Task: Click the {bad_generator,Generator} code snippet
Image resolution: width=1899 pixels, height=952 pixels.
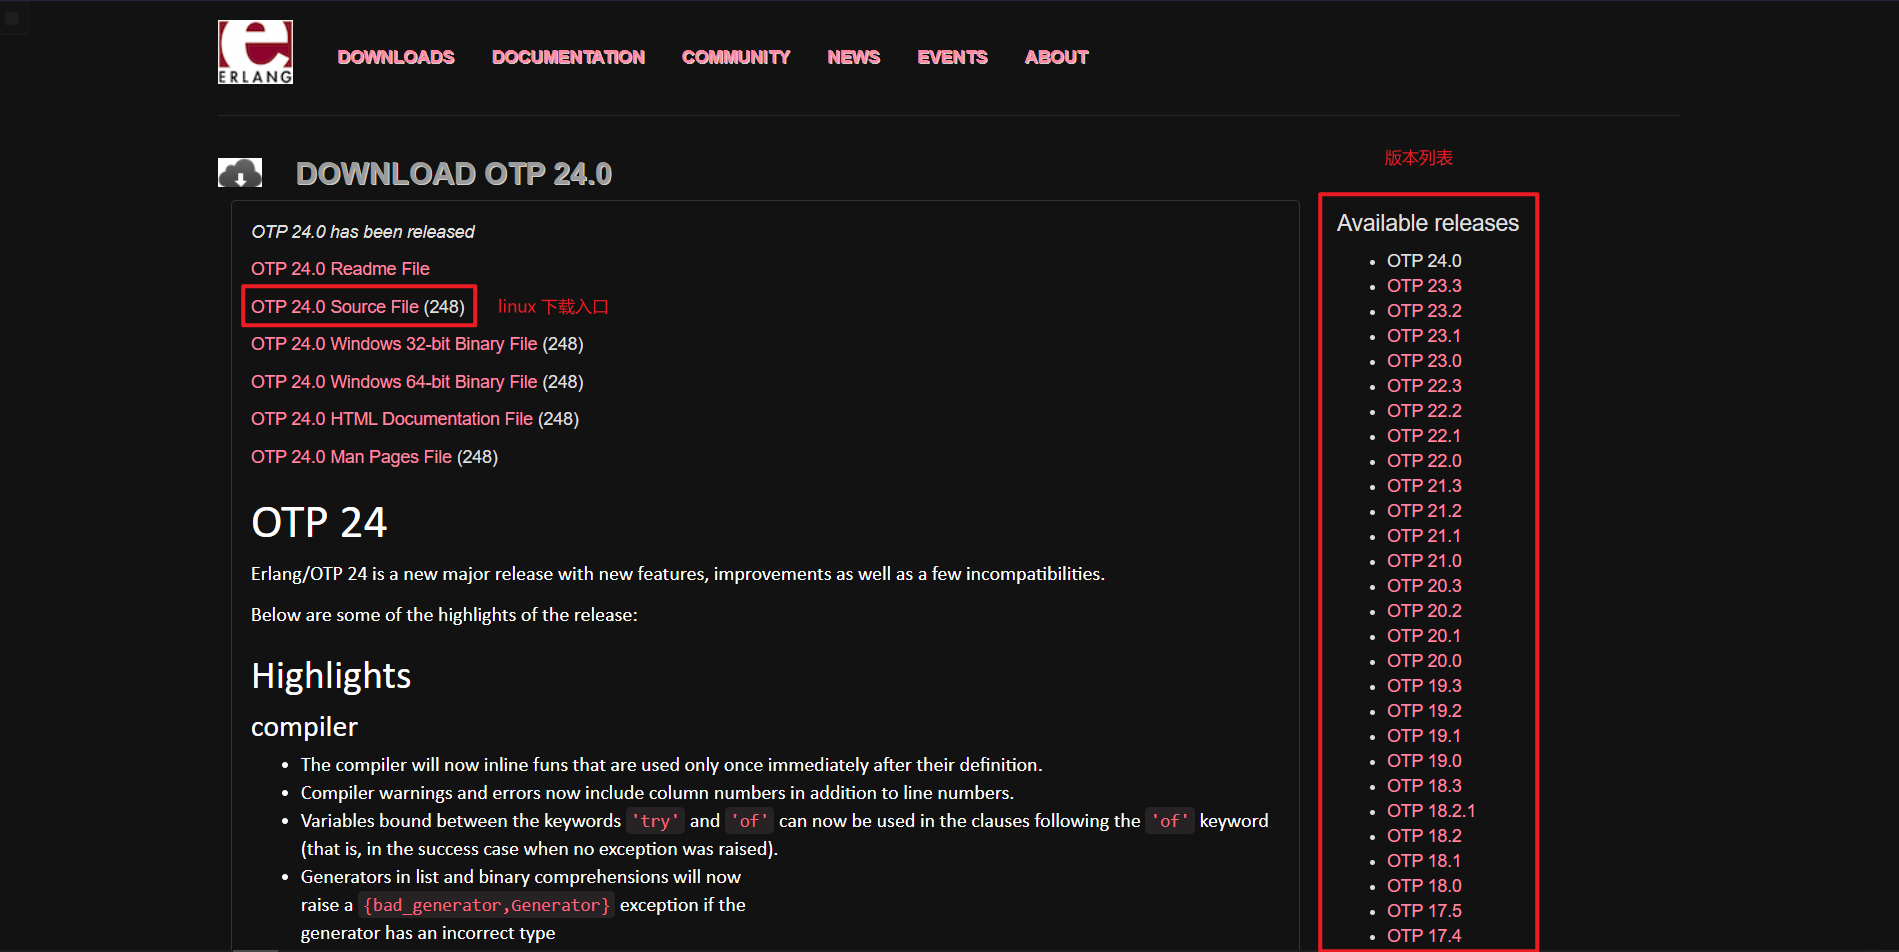Action: 486,905
